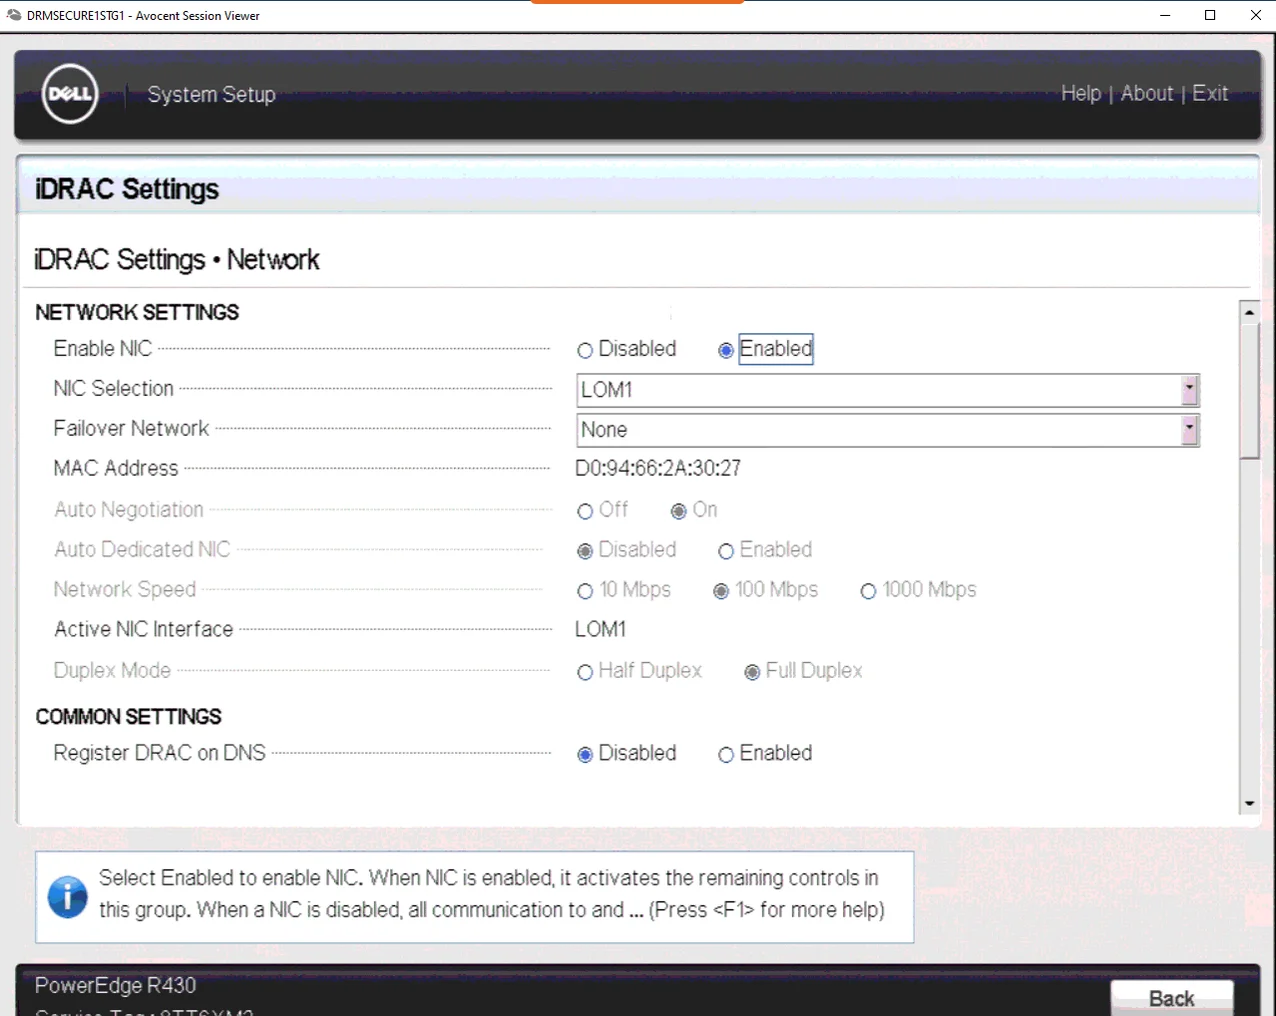Disable Register DRAC on DNS
Image resolution: width=1276 pixels, height=1016 pixels.
(585, 754)
